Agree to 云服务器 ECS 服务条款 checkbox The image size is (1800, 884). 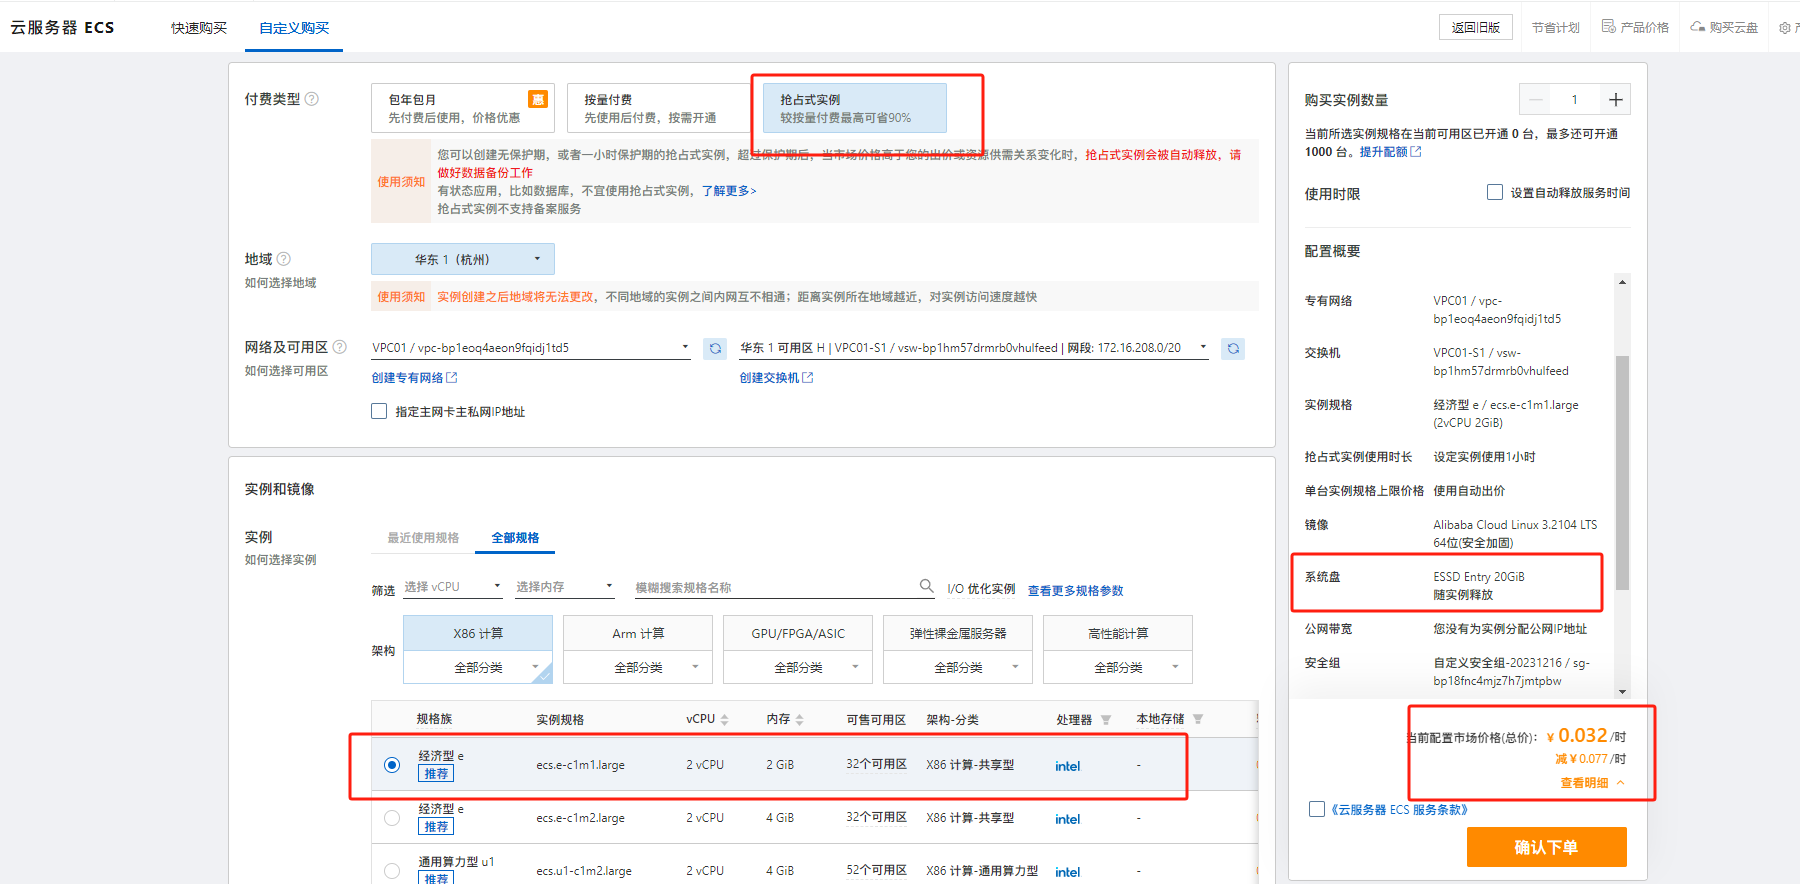click(1317, 809)
